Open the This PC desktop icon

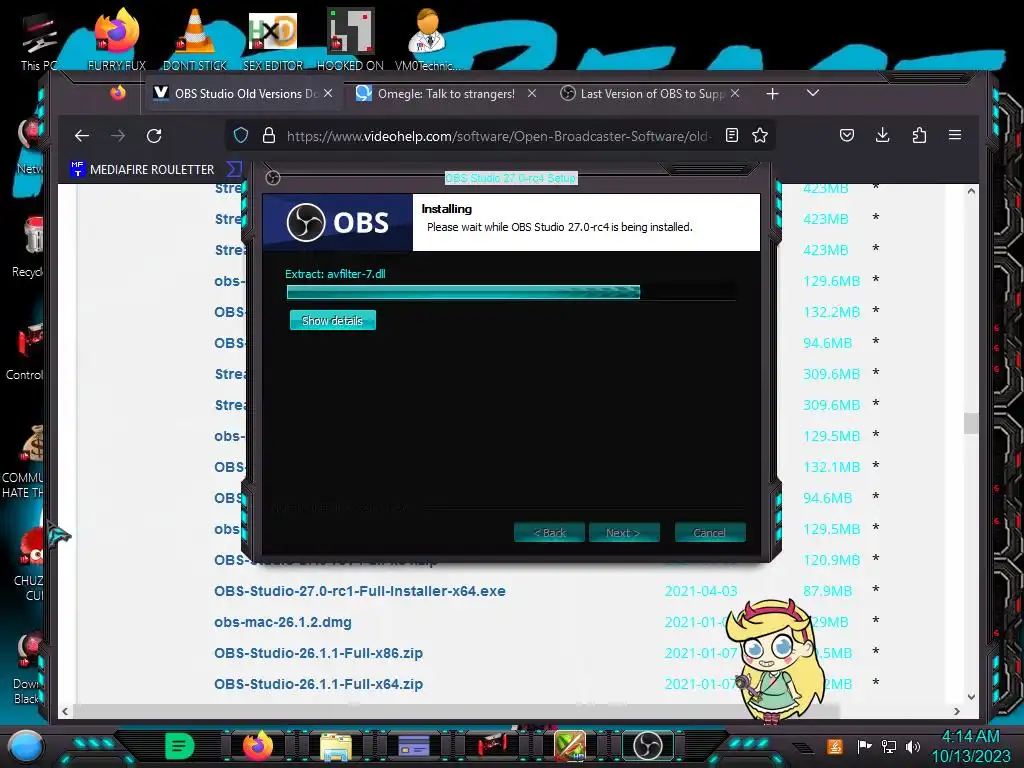tap(39, 42)
